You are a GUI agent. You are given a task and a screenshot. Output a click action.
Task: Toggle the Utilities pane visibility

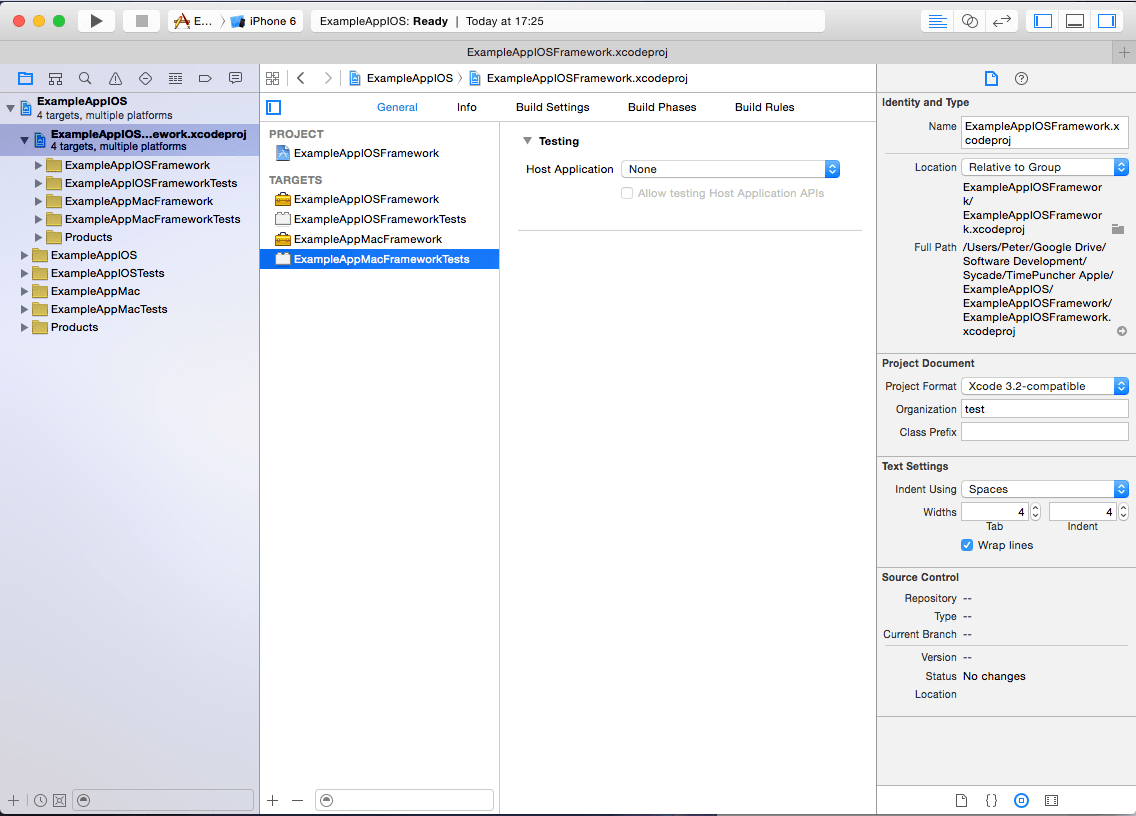click(1107, 21)
